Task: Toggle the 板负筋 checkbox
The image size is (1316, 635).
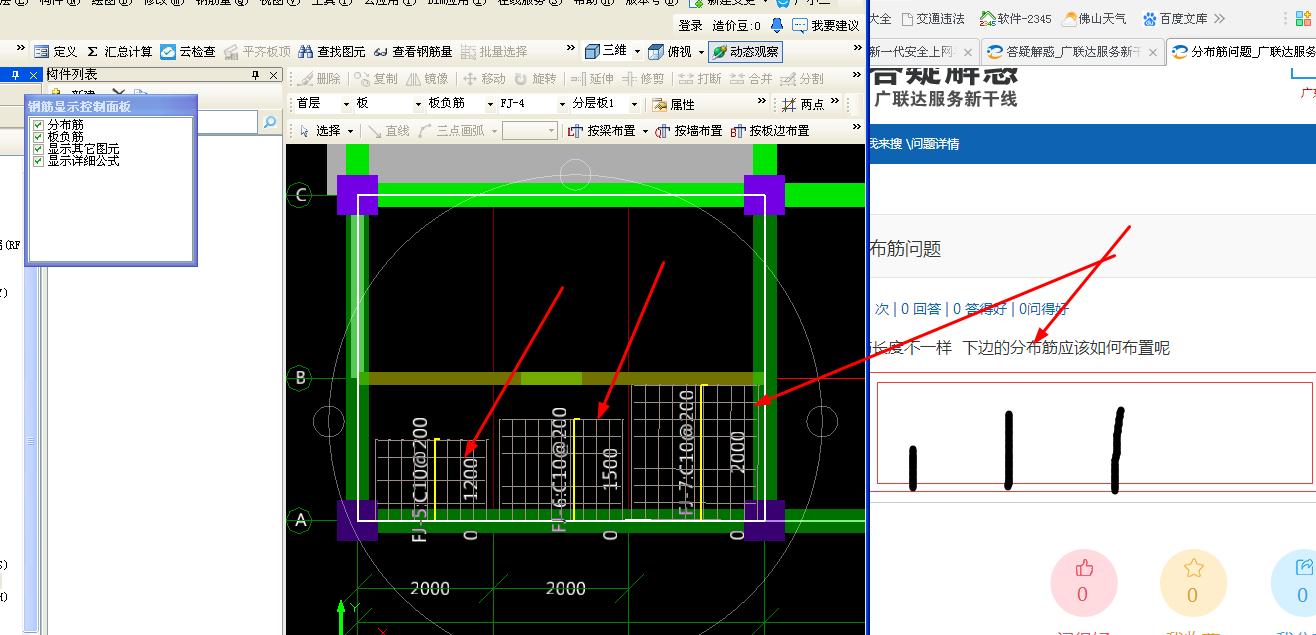Action: 38,137
